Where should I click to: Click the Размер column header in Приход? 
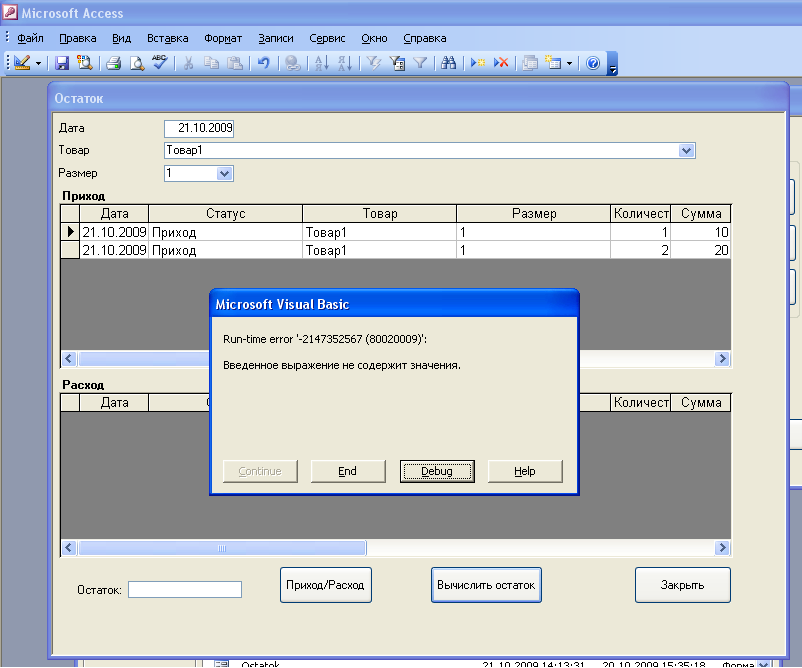click(x=533, y=213)
